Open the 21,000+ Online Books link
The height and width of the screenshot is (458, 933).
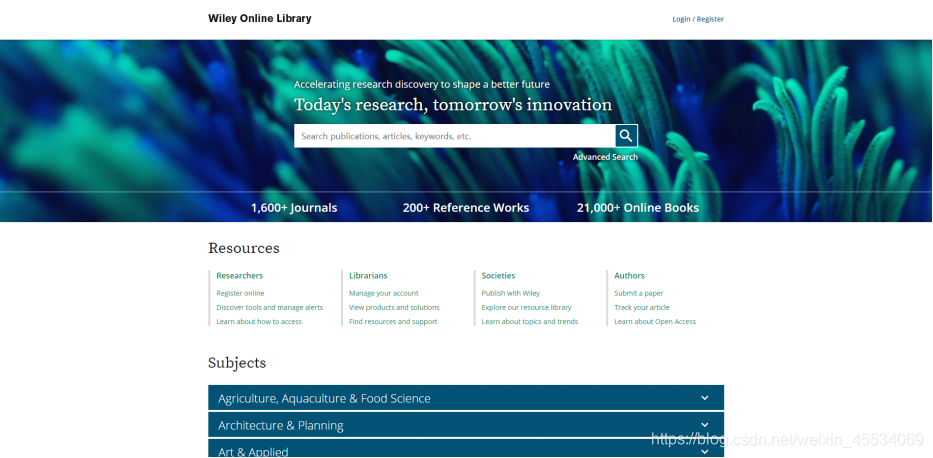[638, 208]
